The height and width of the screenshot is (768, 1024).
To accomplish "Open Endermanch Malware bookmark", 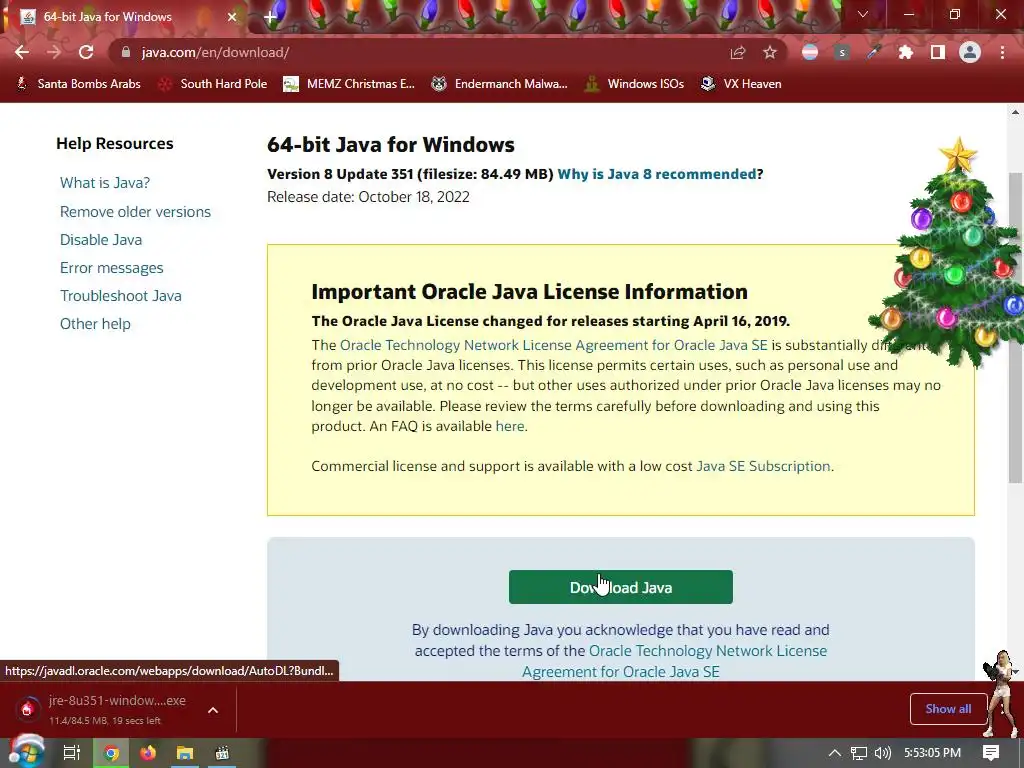I will [x=500, y=84].
